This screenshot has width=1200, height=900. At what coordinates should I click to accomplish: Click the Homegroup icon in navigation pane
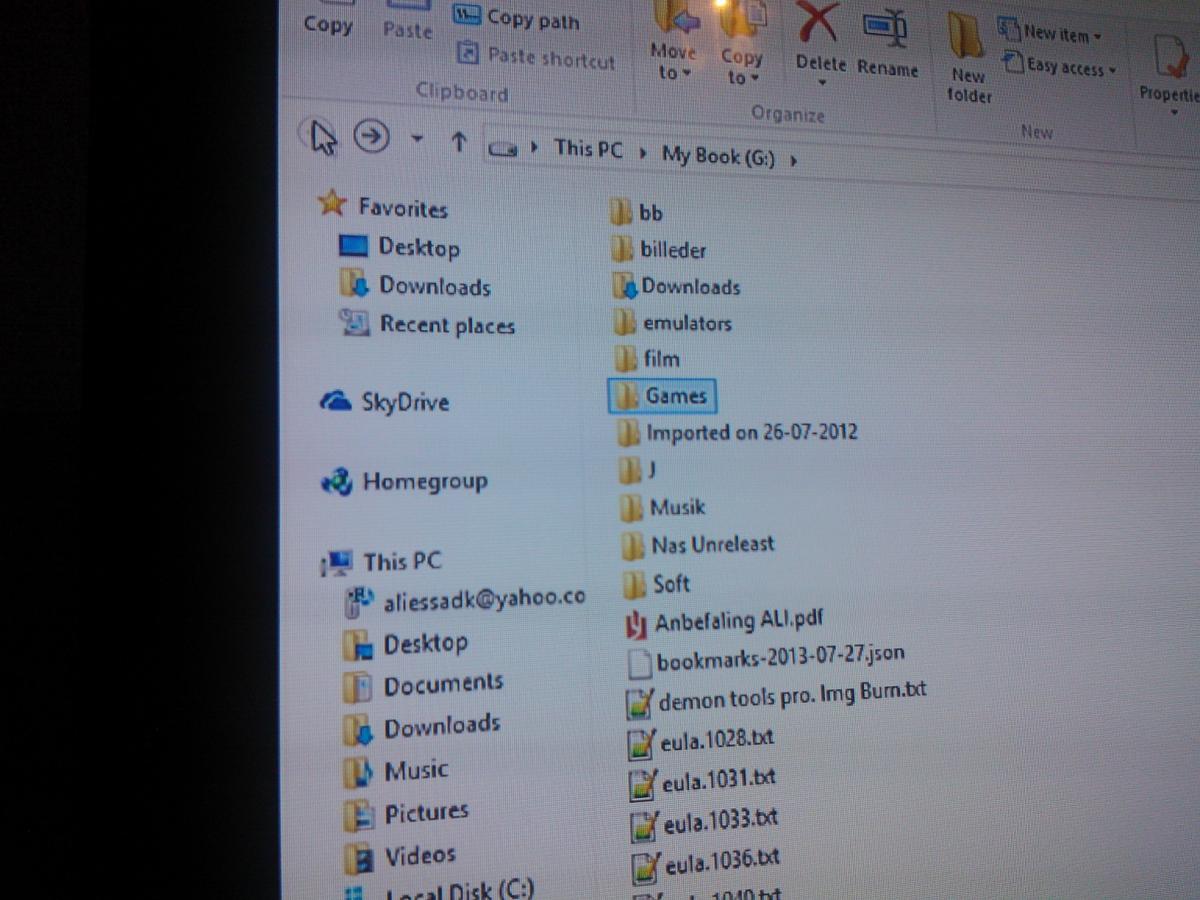337,482
